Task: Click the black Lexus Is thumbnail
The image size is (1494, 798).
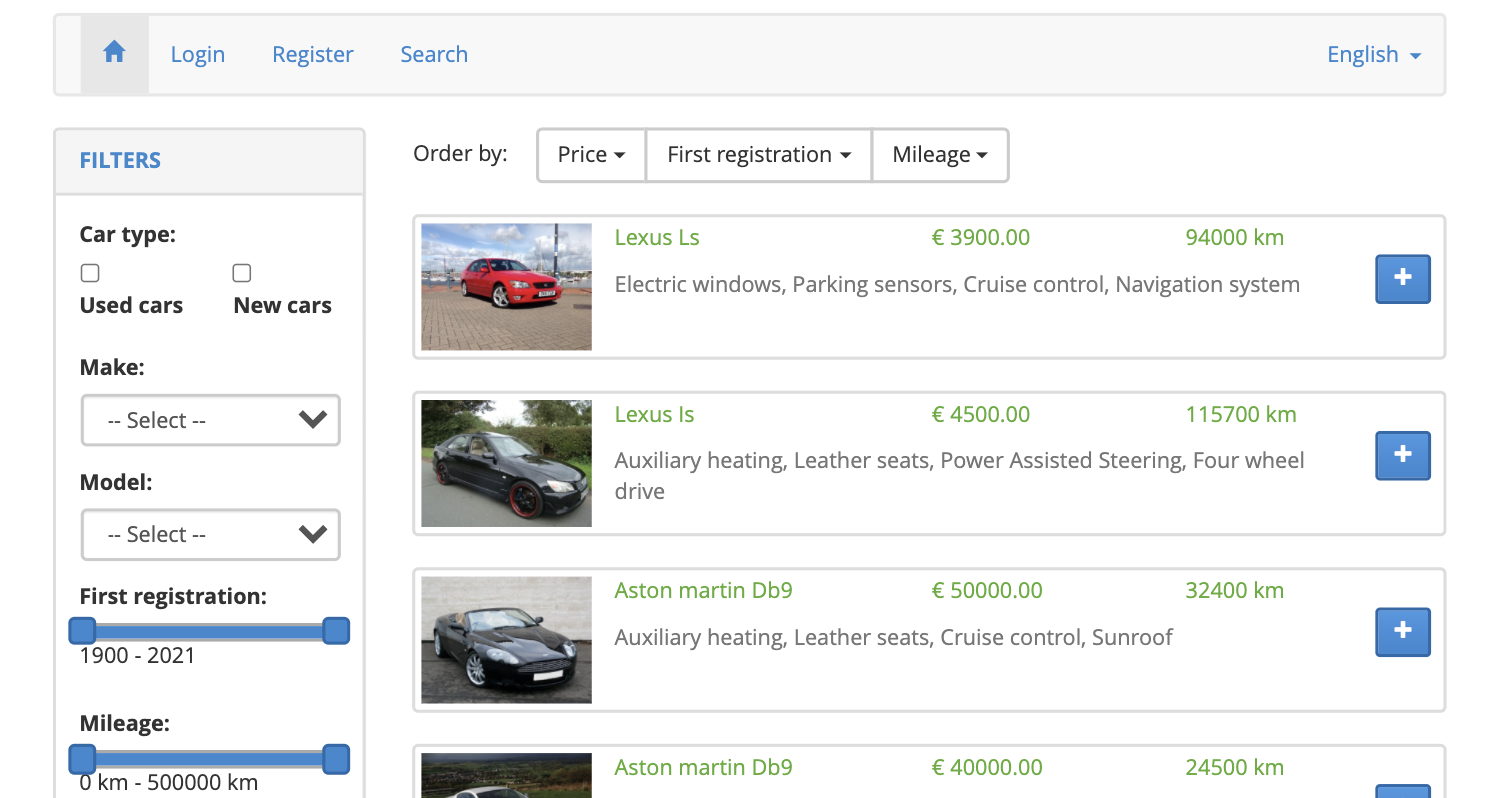Action: (x=506, y=463)
